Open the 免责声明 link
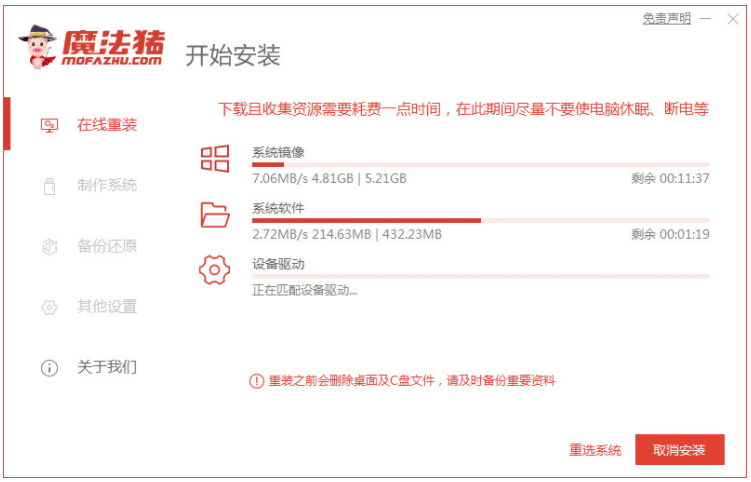 coord(667,18)
